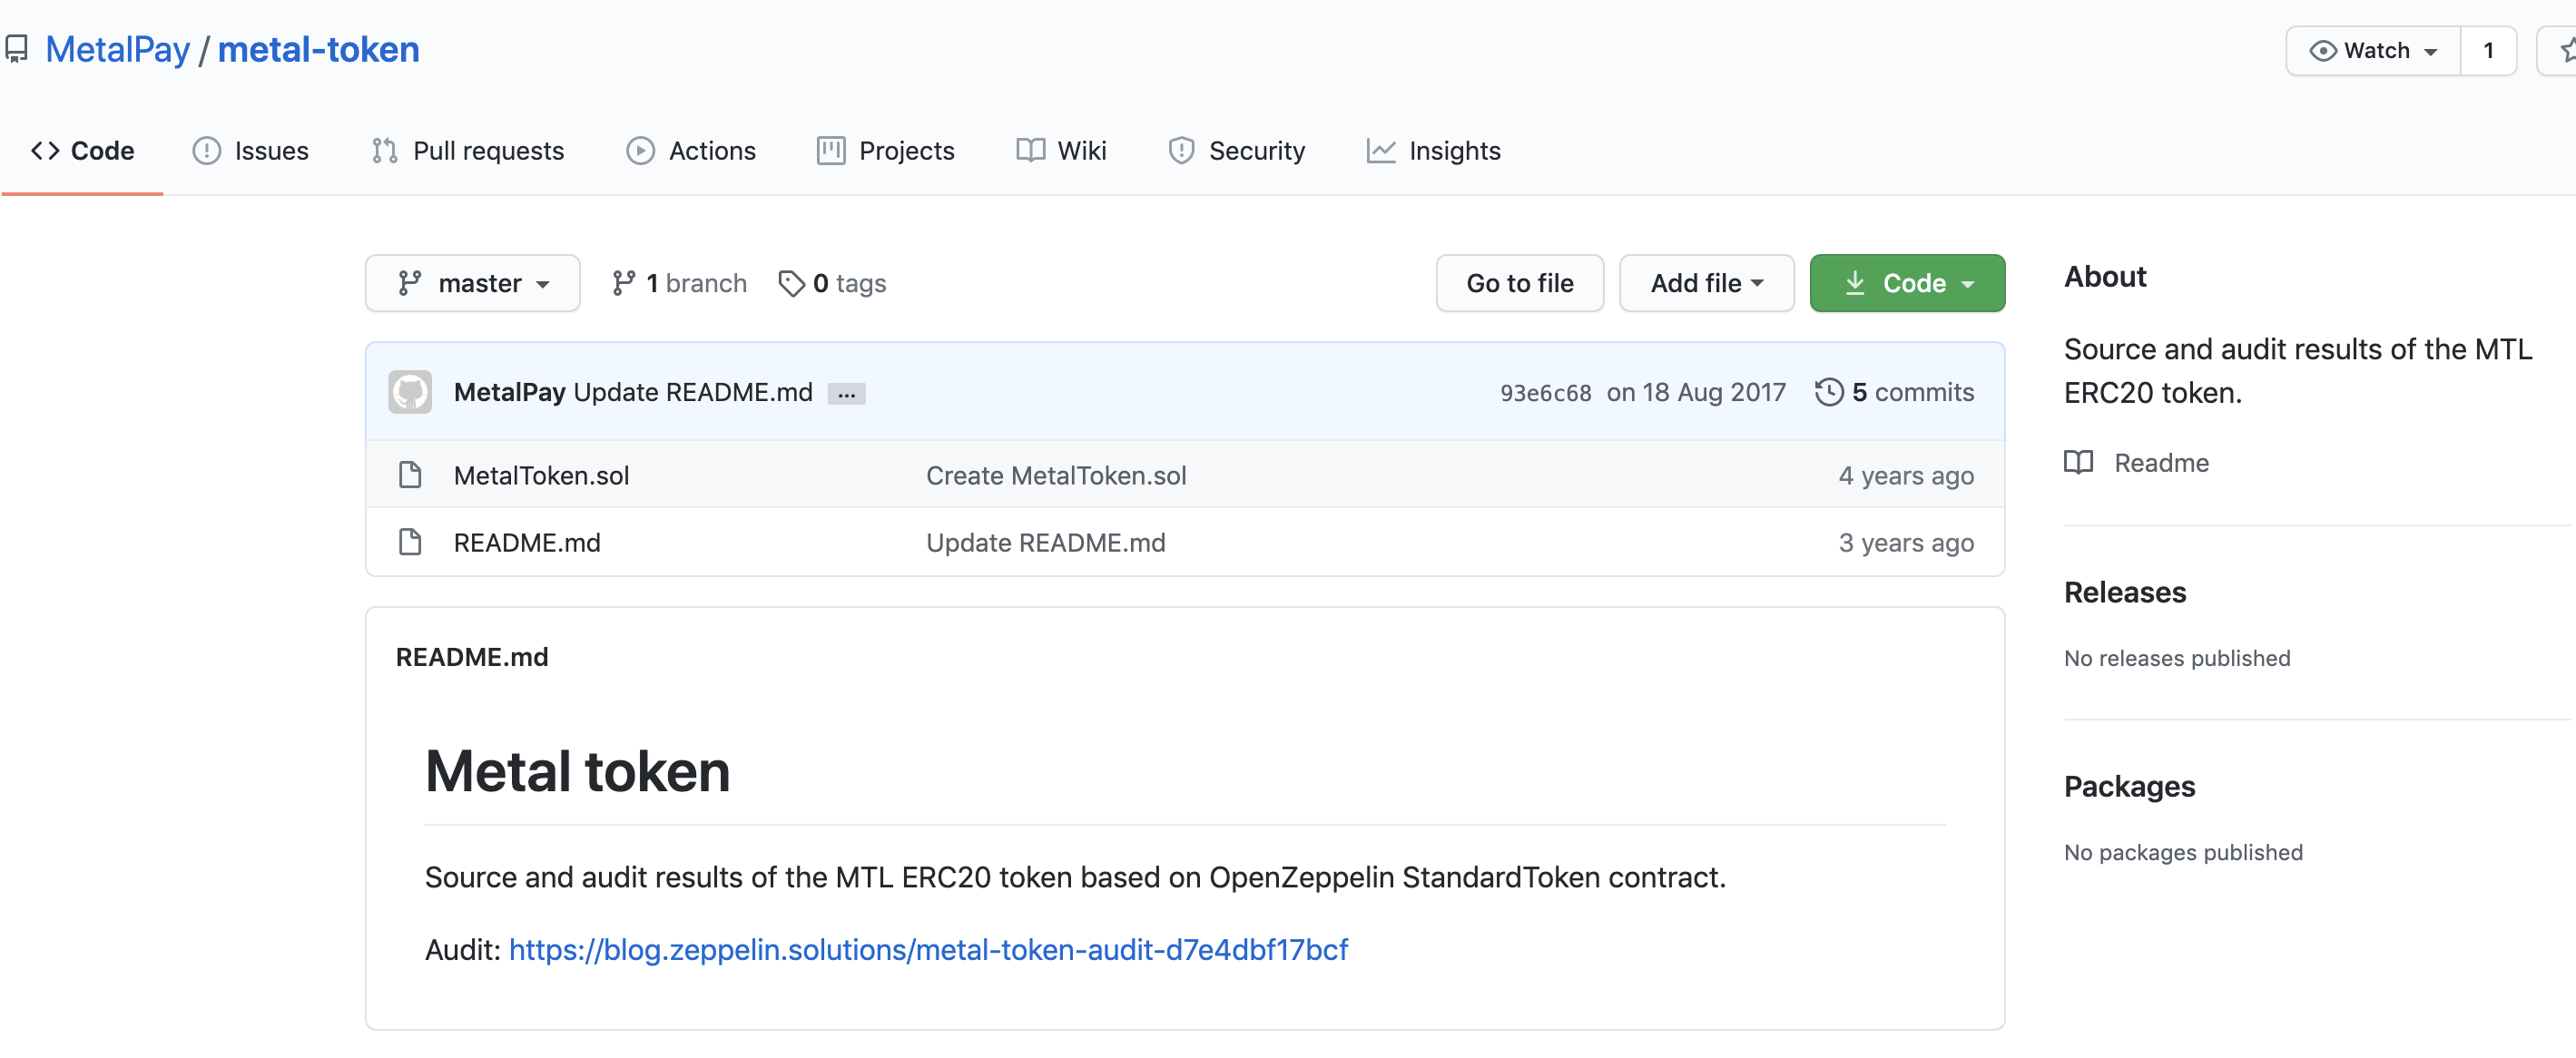This screenshot has height=1058, width=2576.
Task: Expand the green Code download dropdown
Action: coord(1906,283)
